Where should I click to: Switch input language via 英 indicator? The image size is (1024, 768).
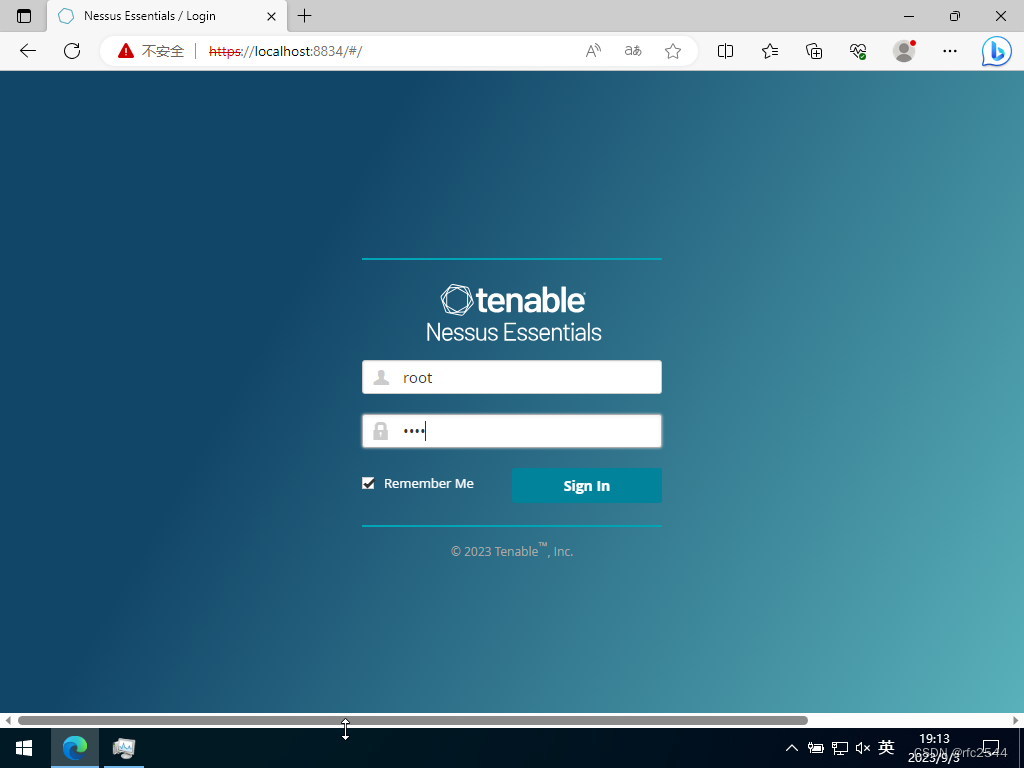pos(886,747)
